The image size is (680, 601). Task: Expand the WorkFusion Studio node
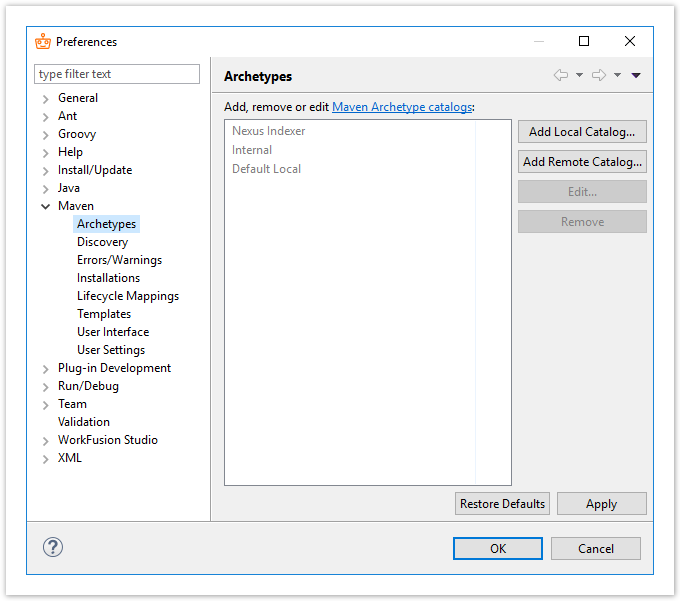[x=46, y=441]
